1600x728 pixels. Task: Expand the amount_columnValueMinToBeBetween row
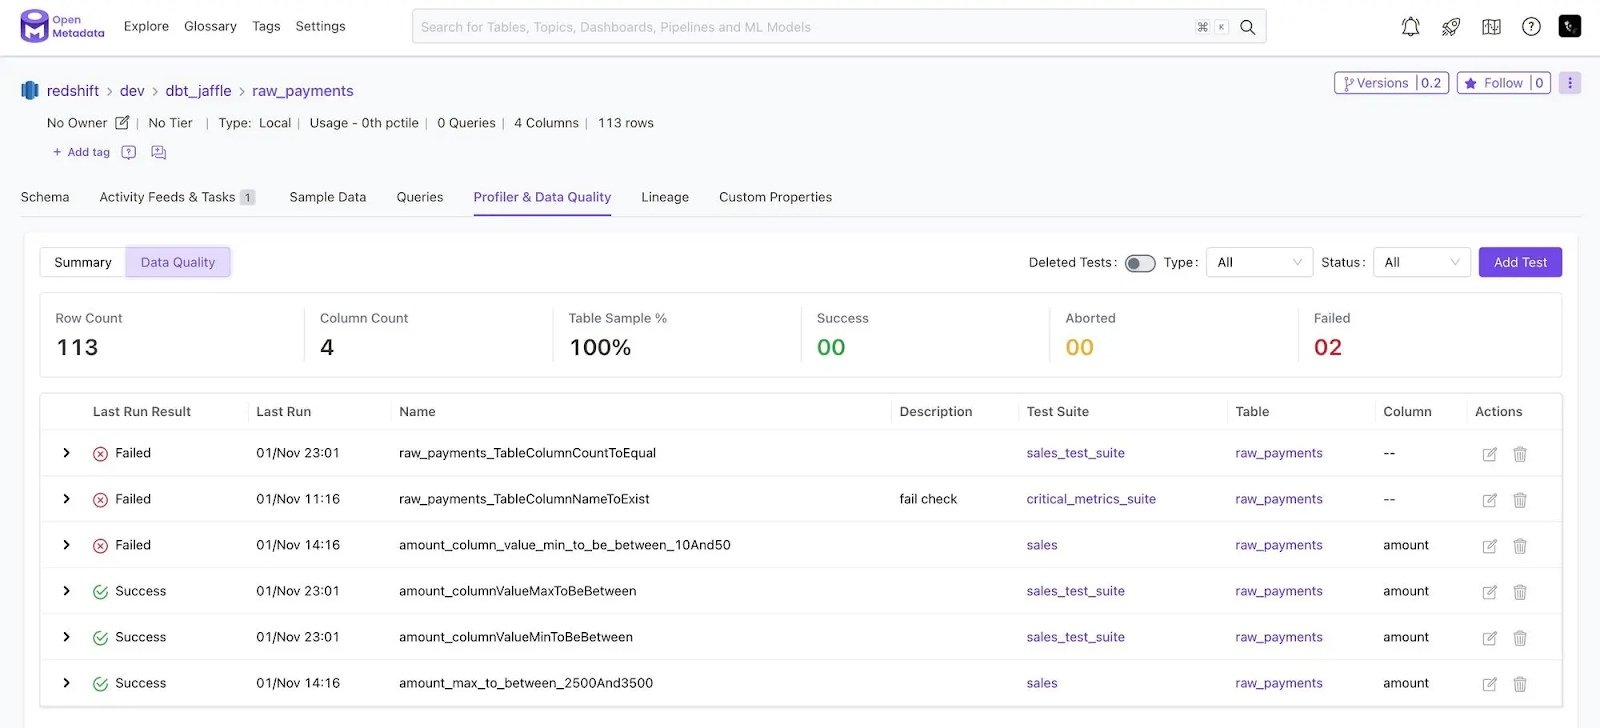[66, 637]
